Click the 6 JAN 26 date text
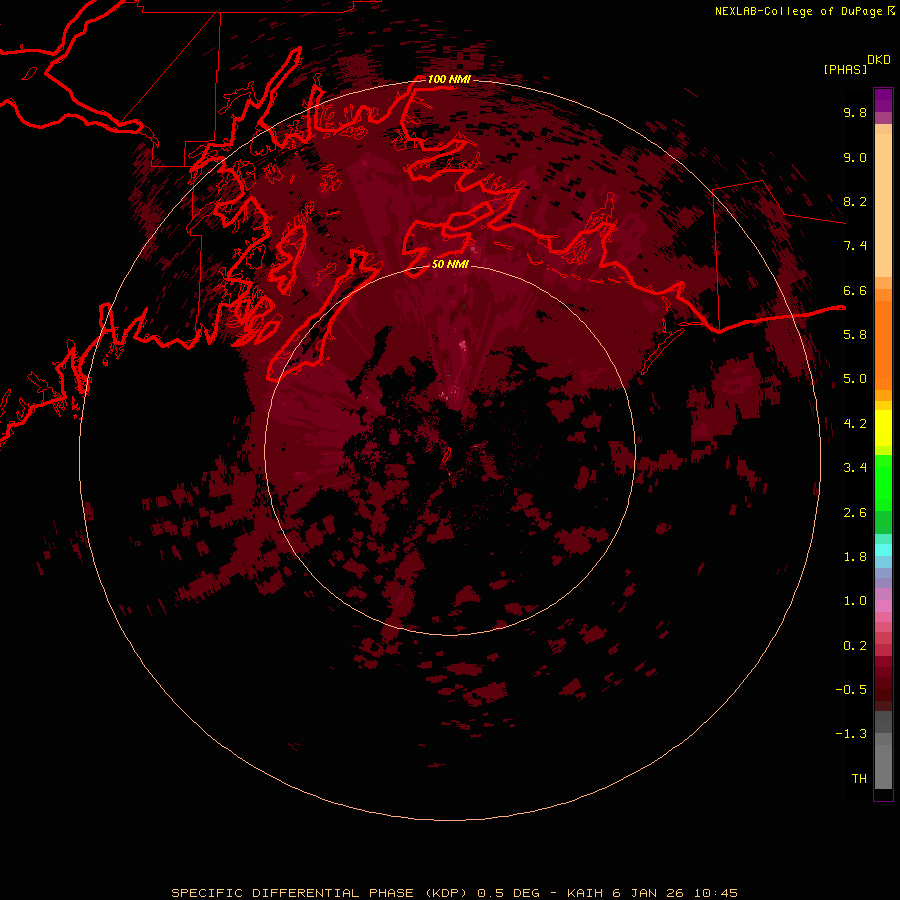900x900 pixels. pos(649,893)
